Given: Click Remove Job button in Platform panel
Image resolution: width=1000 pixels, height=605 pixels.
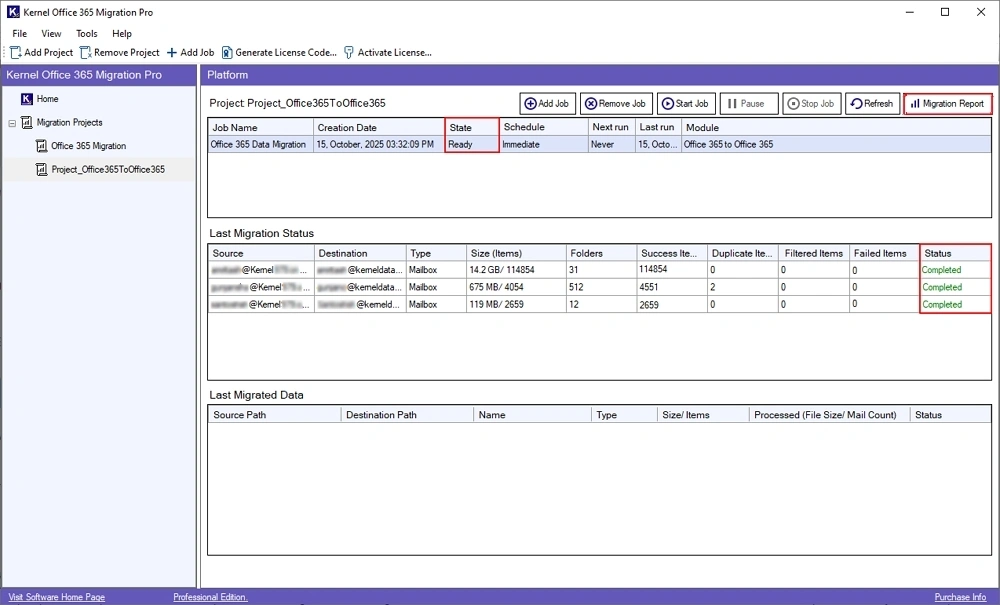Looking at the screenshot, I should (615, 104).
